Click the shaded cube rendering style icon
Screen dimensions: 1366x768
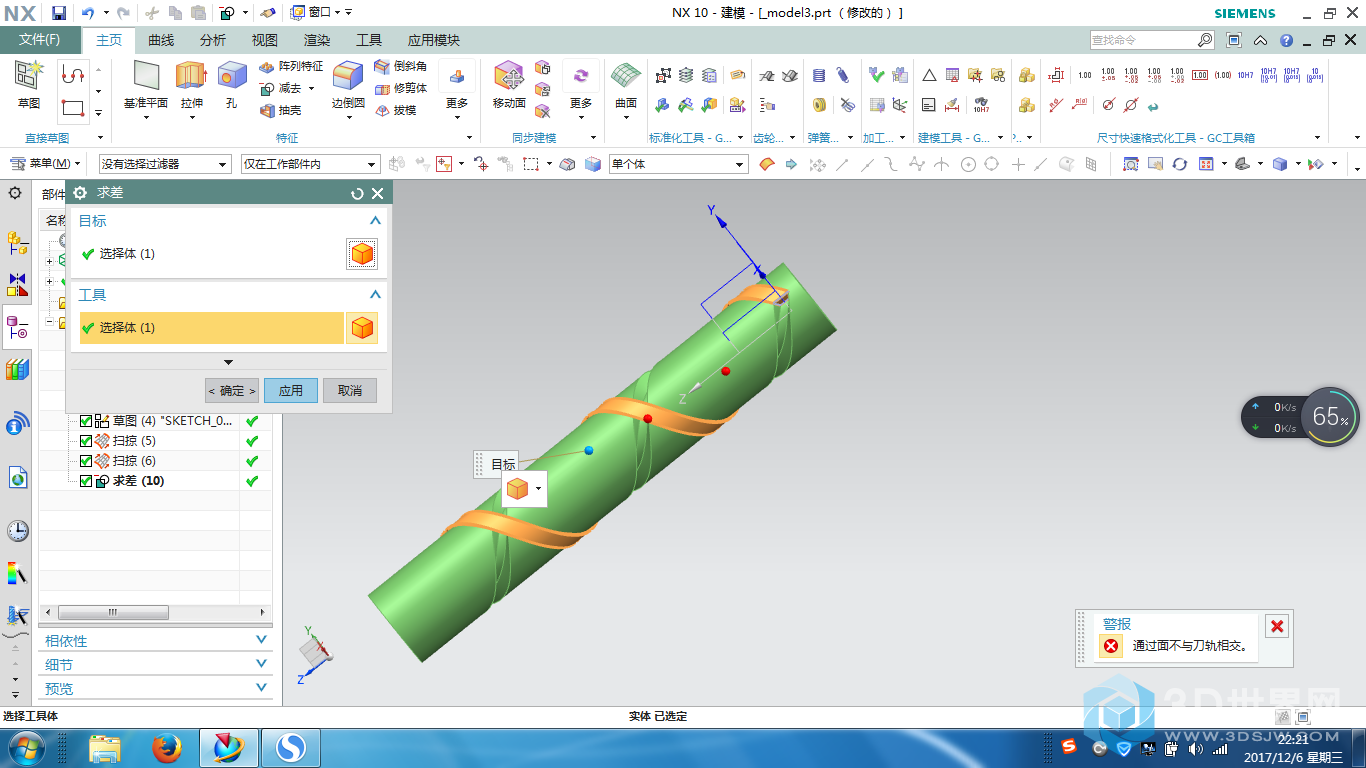tap(1280, 164)
